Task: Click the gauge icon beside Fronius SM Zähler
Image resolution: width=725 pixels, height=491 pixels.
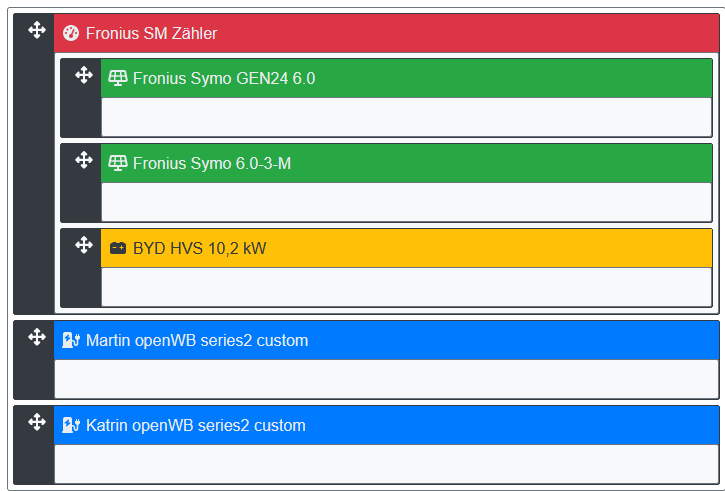Action: [x=71, y=33]
